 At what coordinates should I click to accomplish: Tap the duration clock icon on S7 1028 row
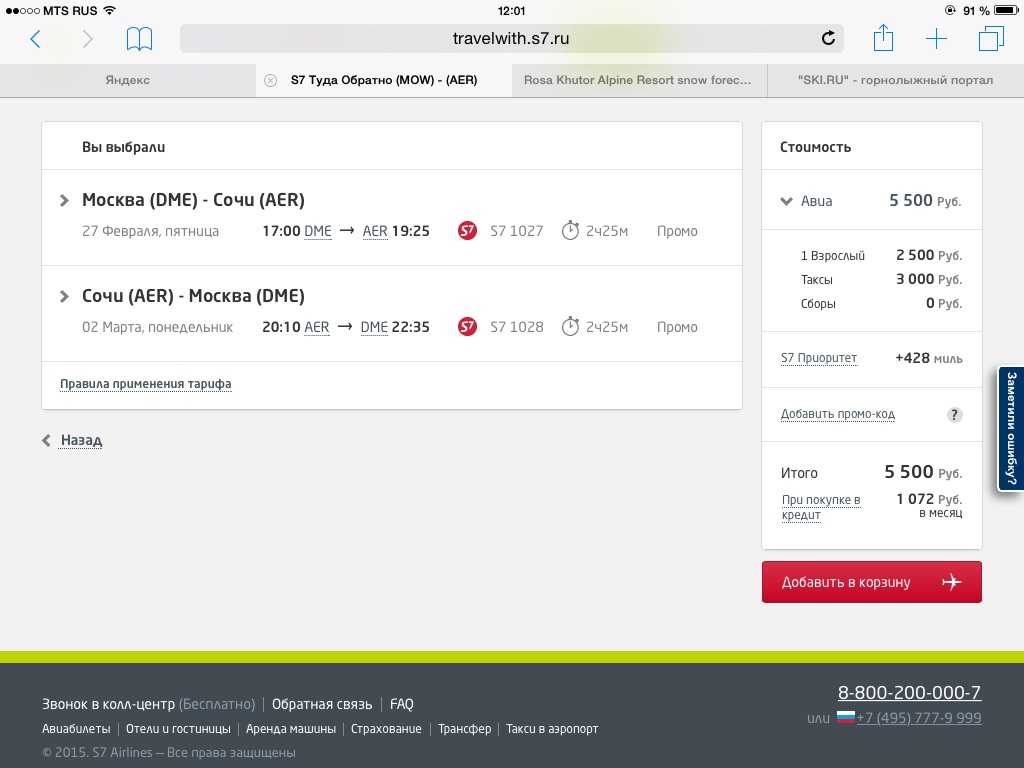coord(570,326)
